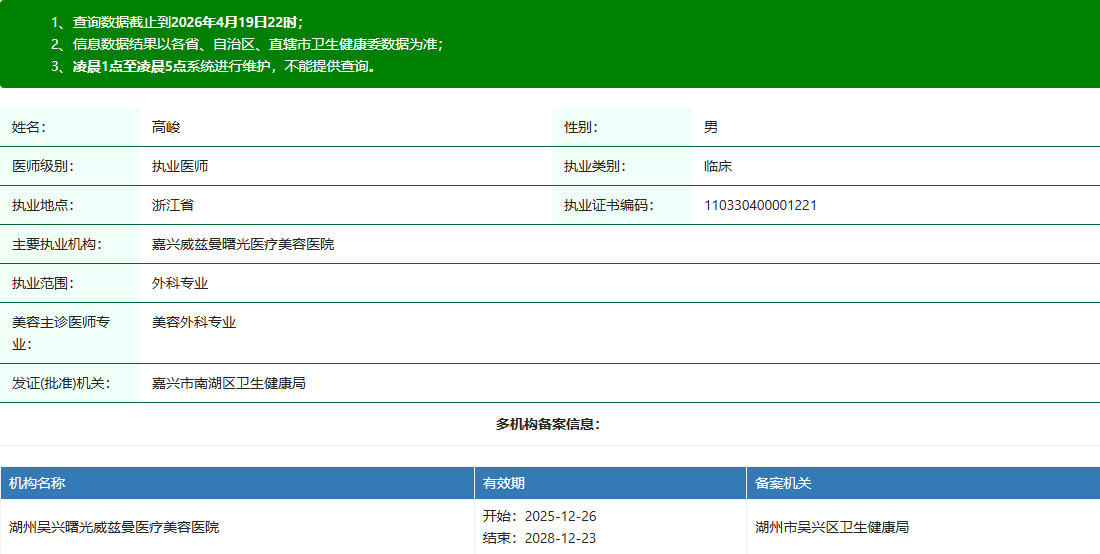Click the 姓名 label cell
Image resolution: width=1100 pixels, height=554 pixels.
pos(69,127)
